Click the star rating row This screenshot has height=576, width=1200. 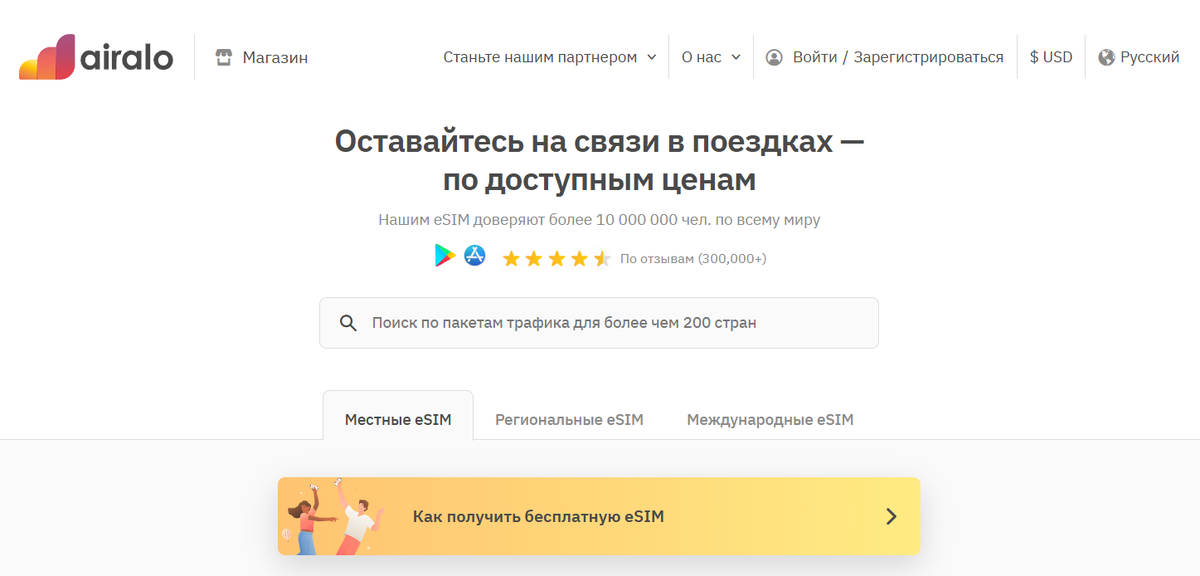[556, 259]
